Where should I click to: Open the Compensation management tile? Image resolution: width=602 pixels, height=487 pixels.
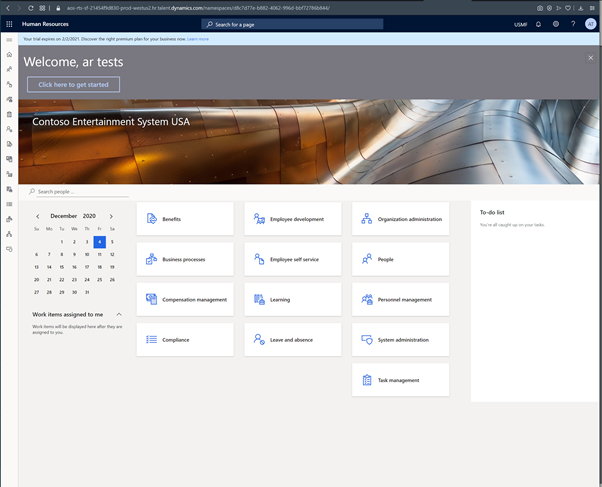coord(185,300)
